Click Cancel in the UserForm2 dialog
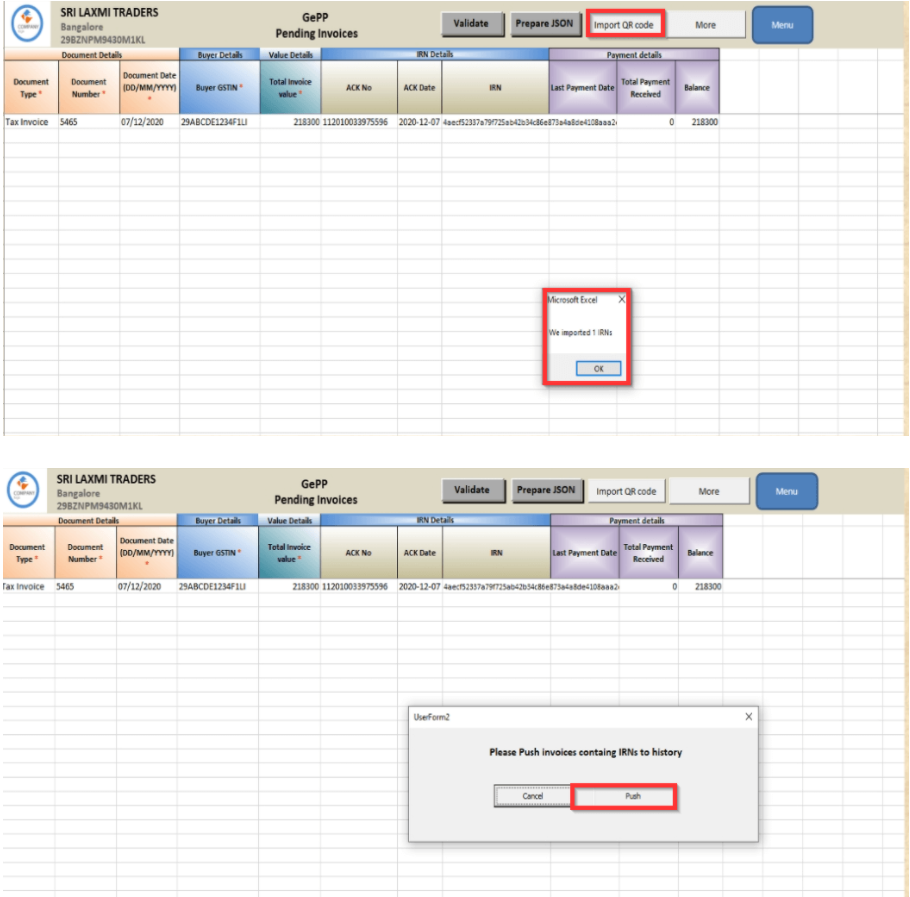The width and height of the screenshot is (910, 897). [x=533, y=796]
